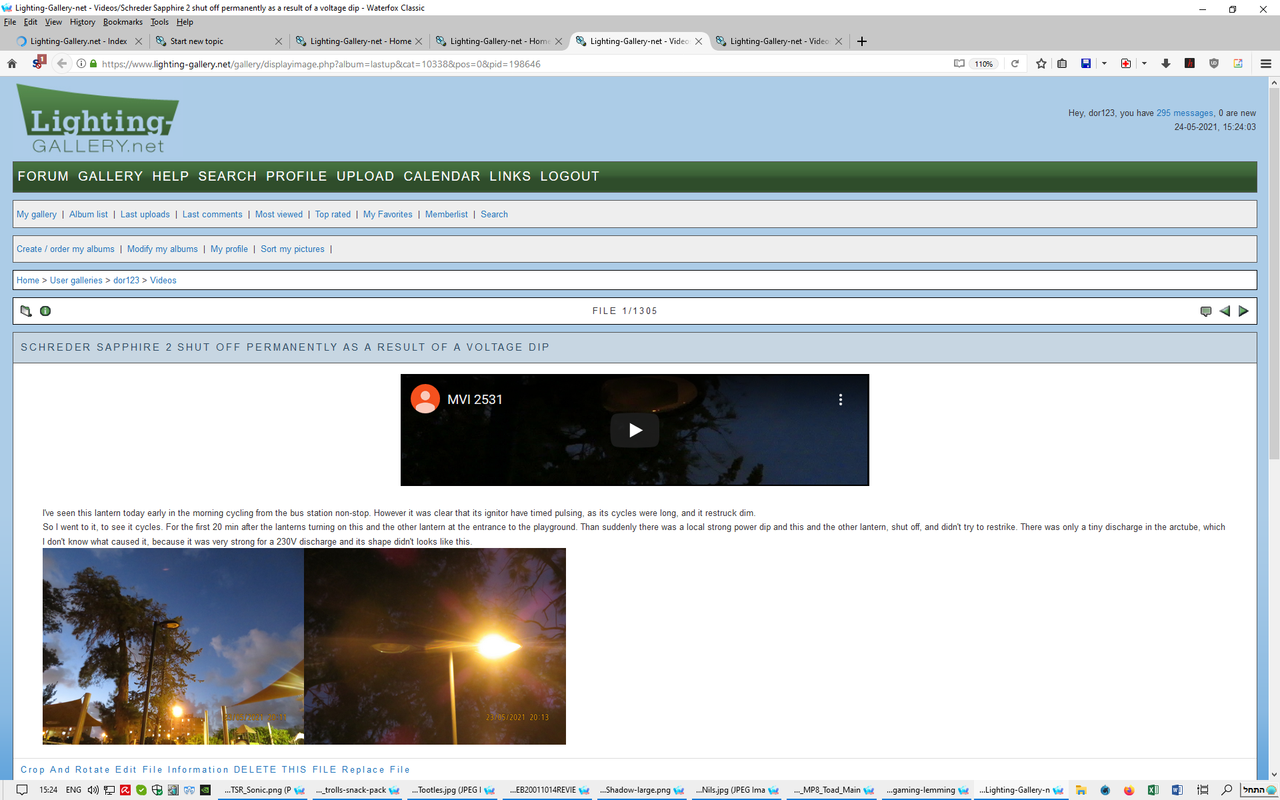Screen dimensions: 1280x800
Task: Click 'DELETE THIS FILE' link
Action: pos(285,770)
